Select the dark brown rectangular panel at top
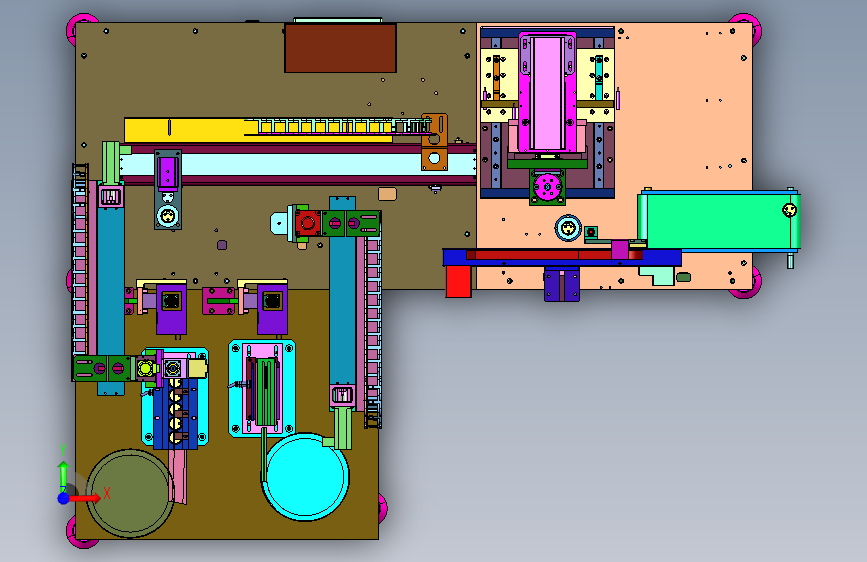 click(340, 48)
